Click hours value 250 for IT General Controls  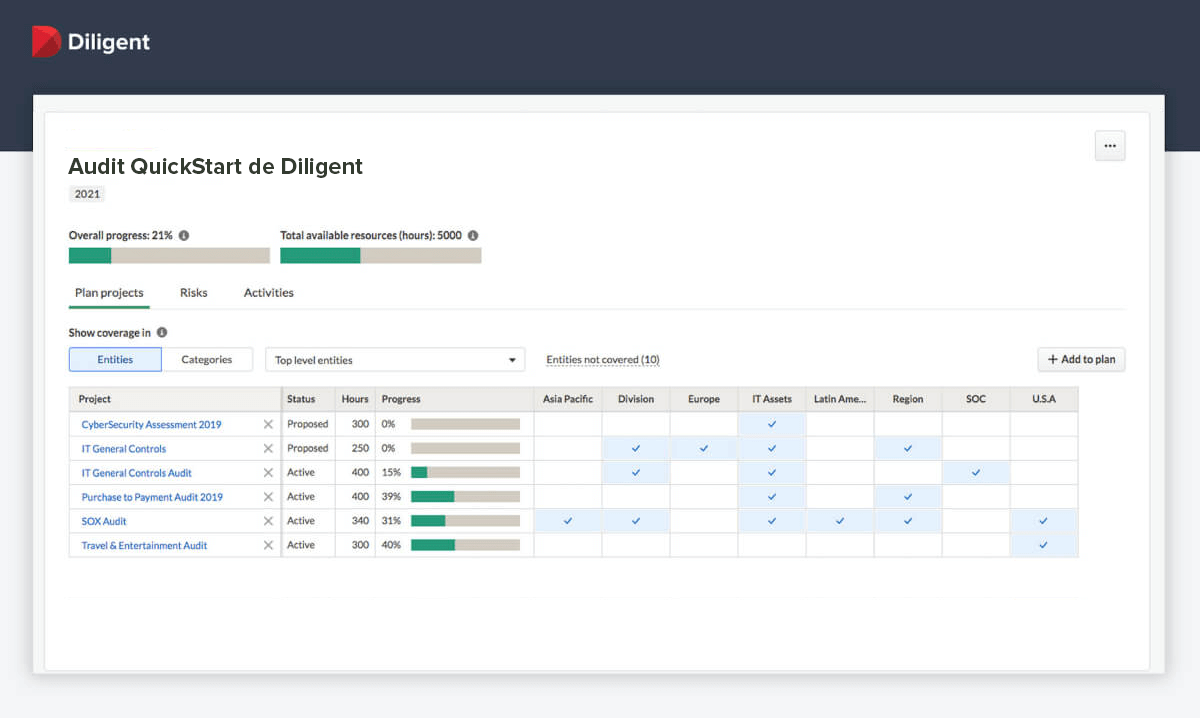tap(359, 449)
